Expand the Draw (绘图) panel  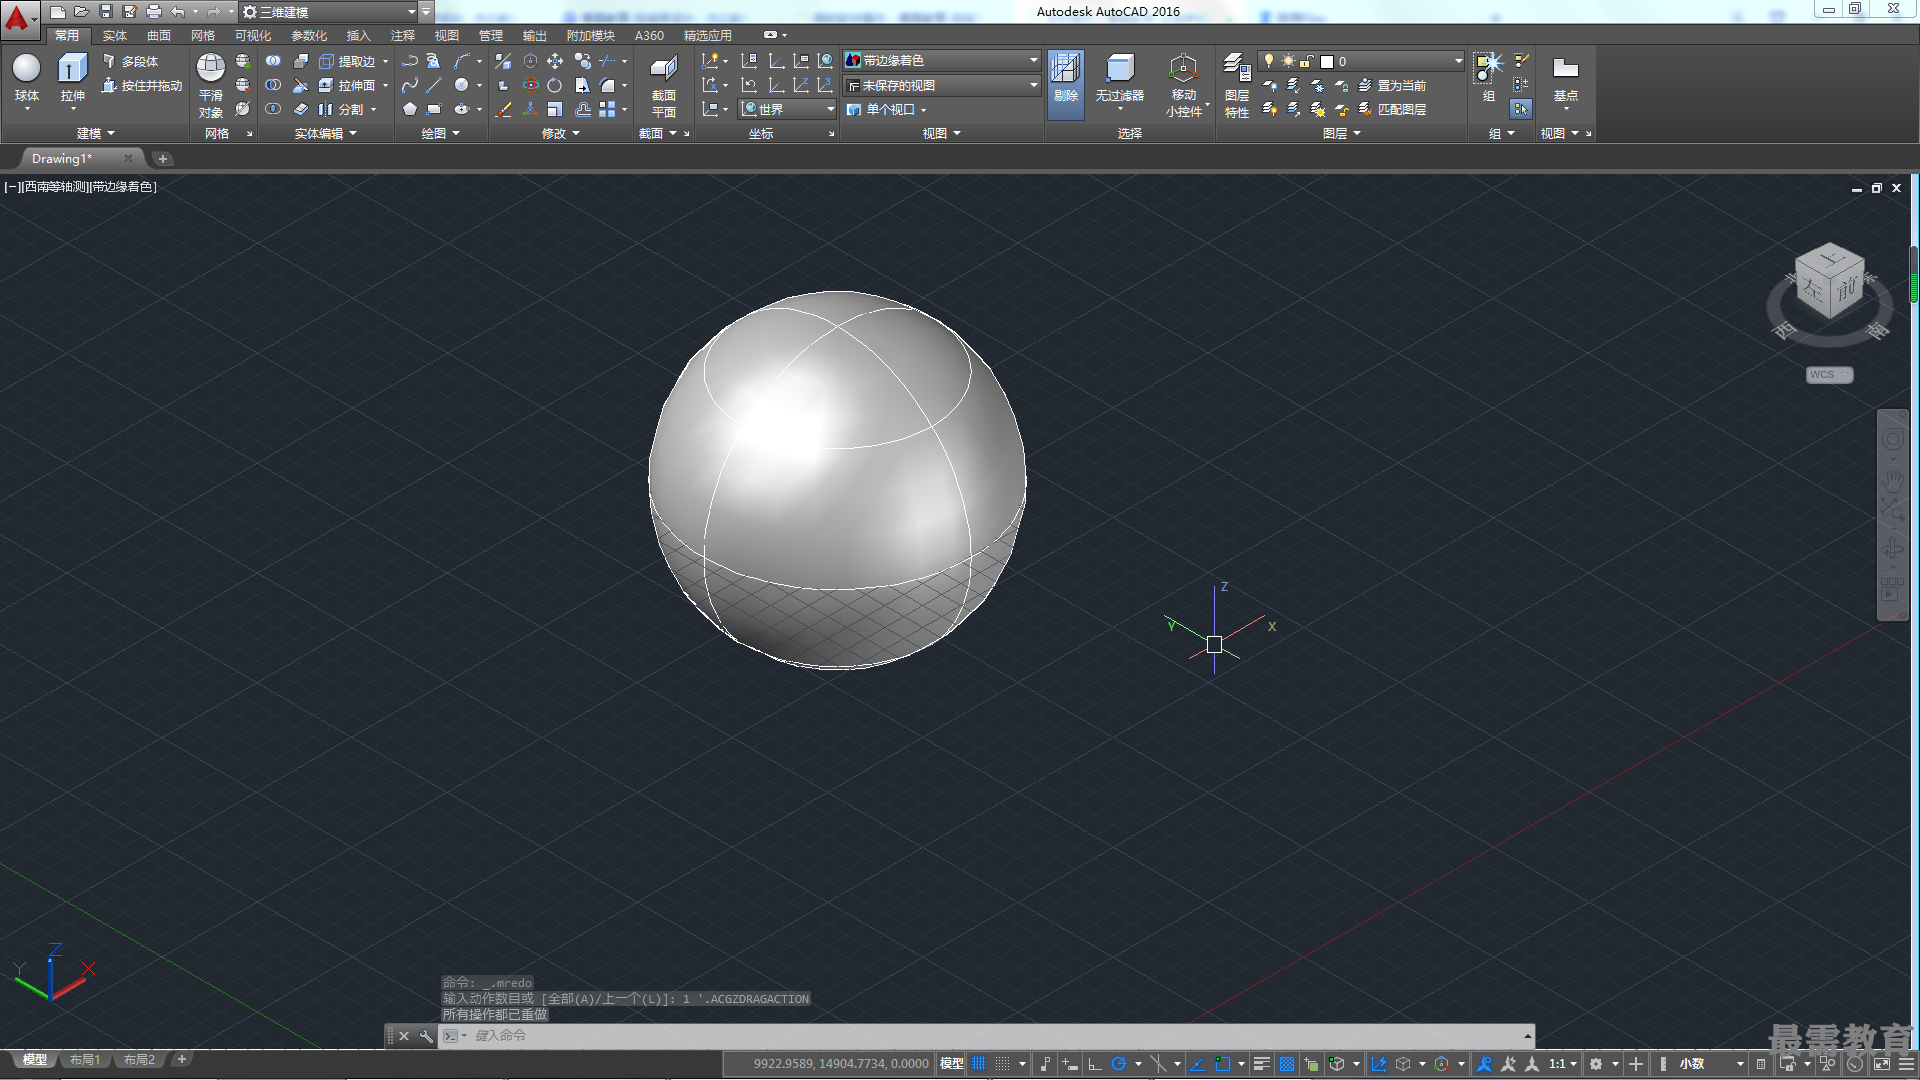(440, 133)
